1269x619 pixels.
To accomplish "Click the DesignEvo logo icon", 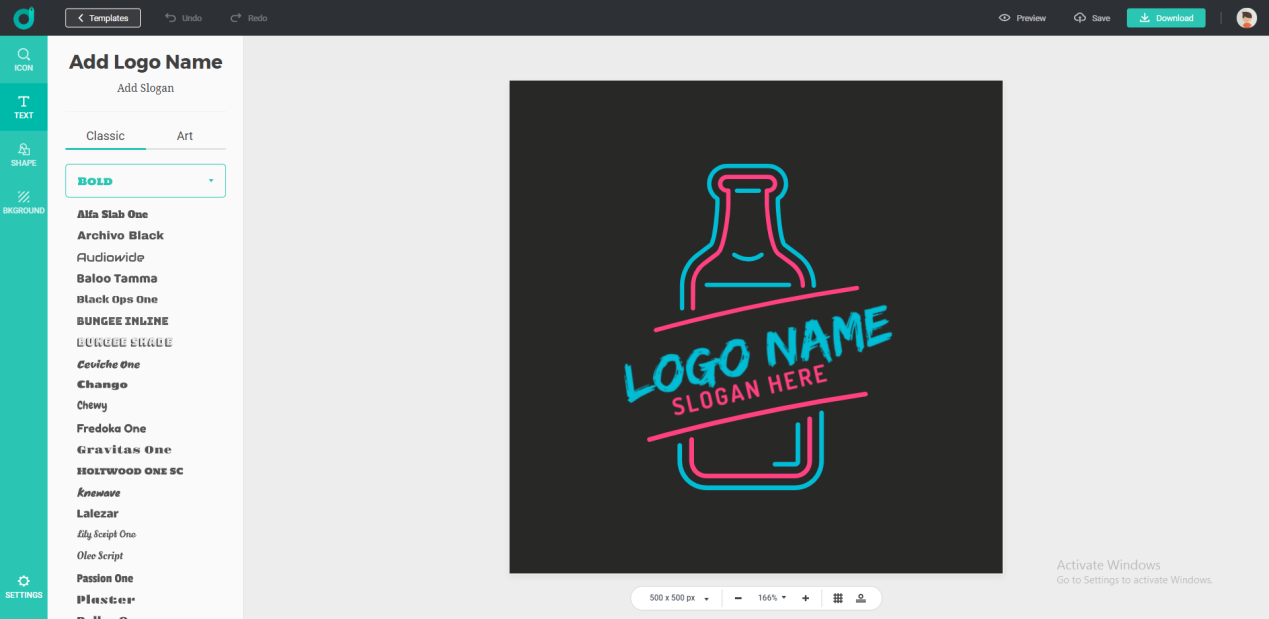I will coord(23,18).
